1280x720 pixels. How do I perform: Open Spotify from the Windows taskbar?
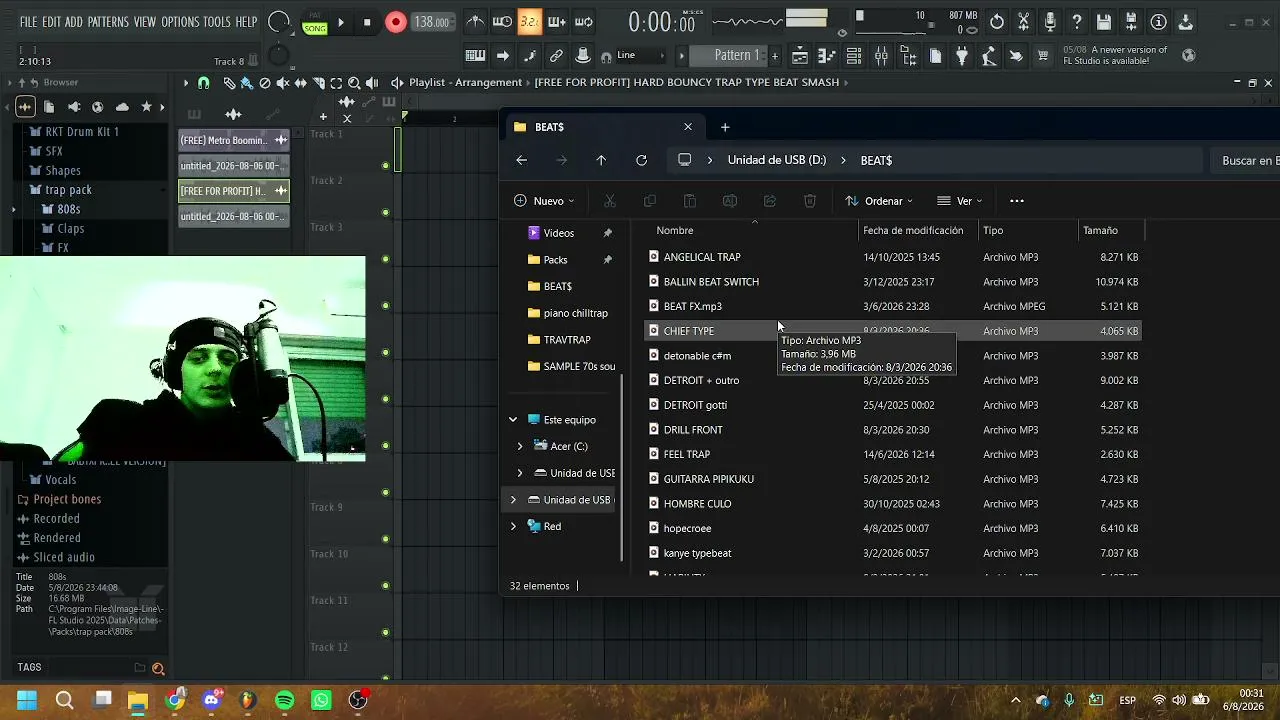pos(285,700)
